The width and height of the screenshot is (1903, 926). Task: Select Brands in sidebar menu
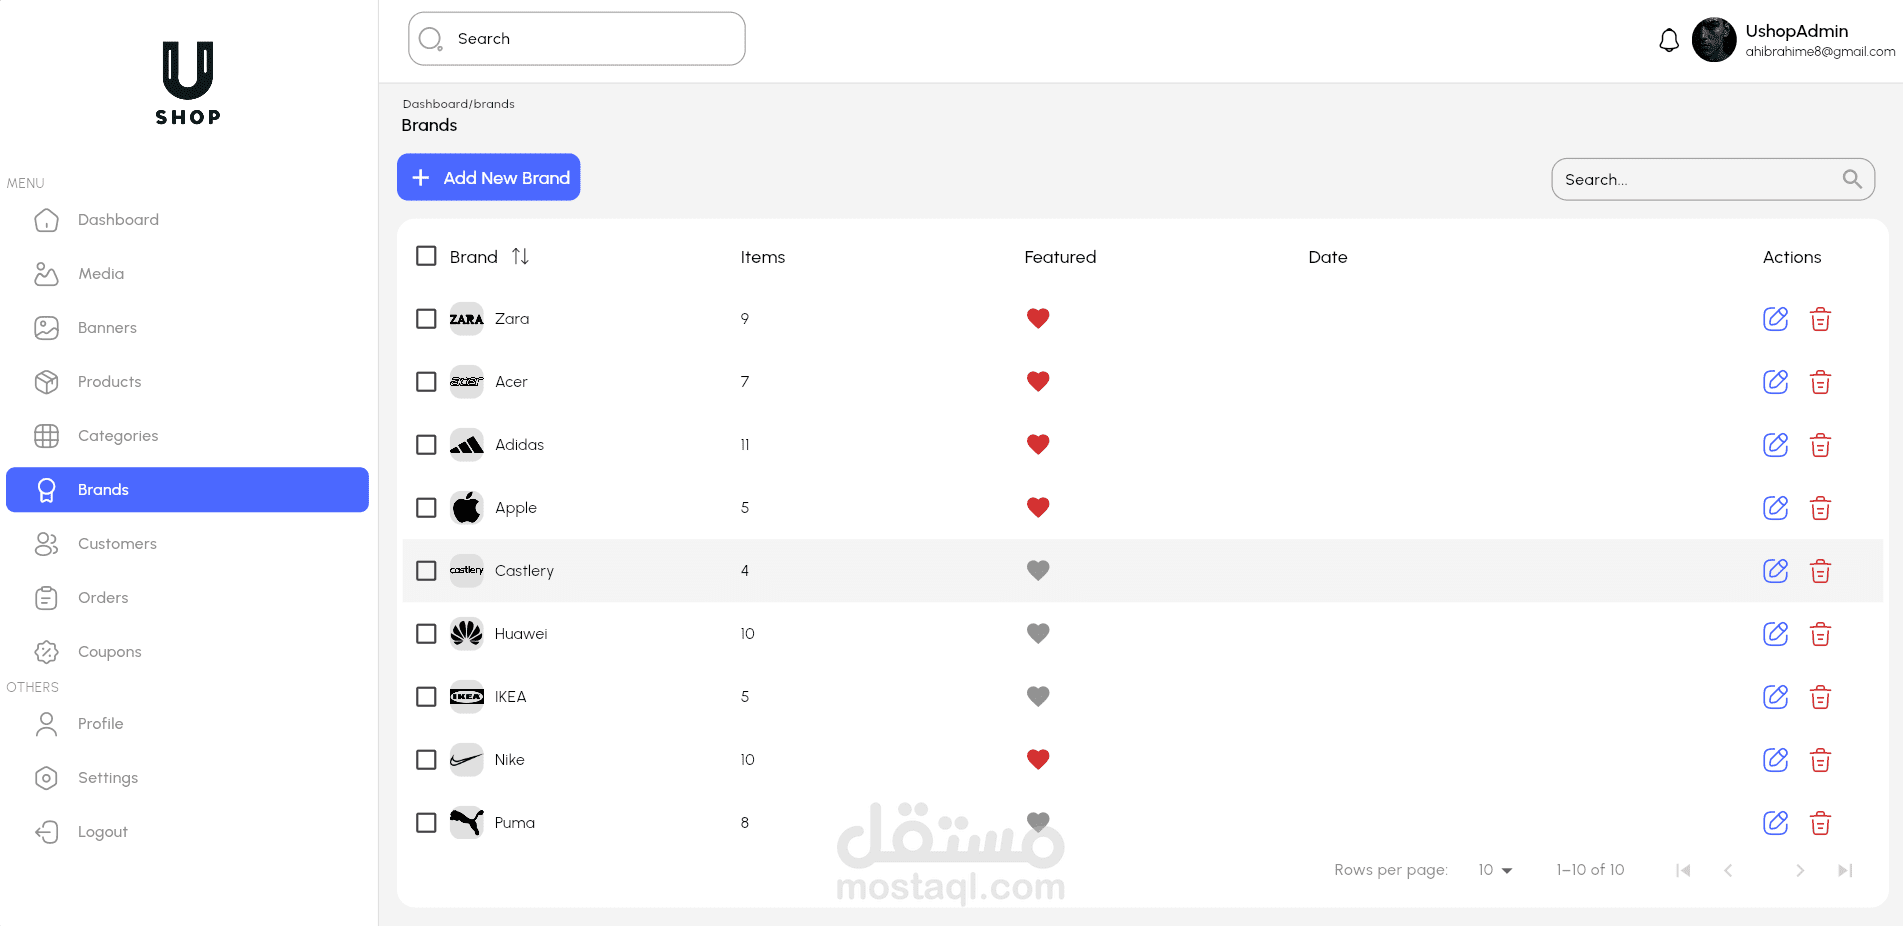(x=187, y=490)
